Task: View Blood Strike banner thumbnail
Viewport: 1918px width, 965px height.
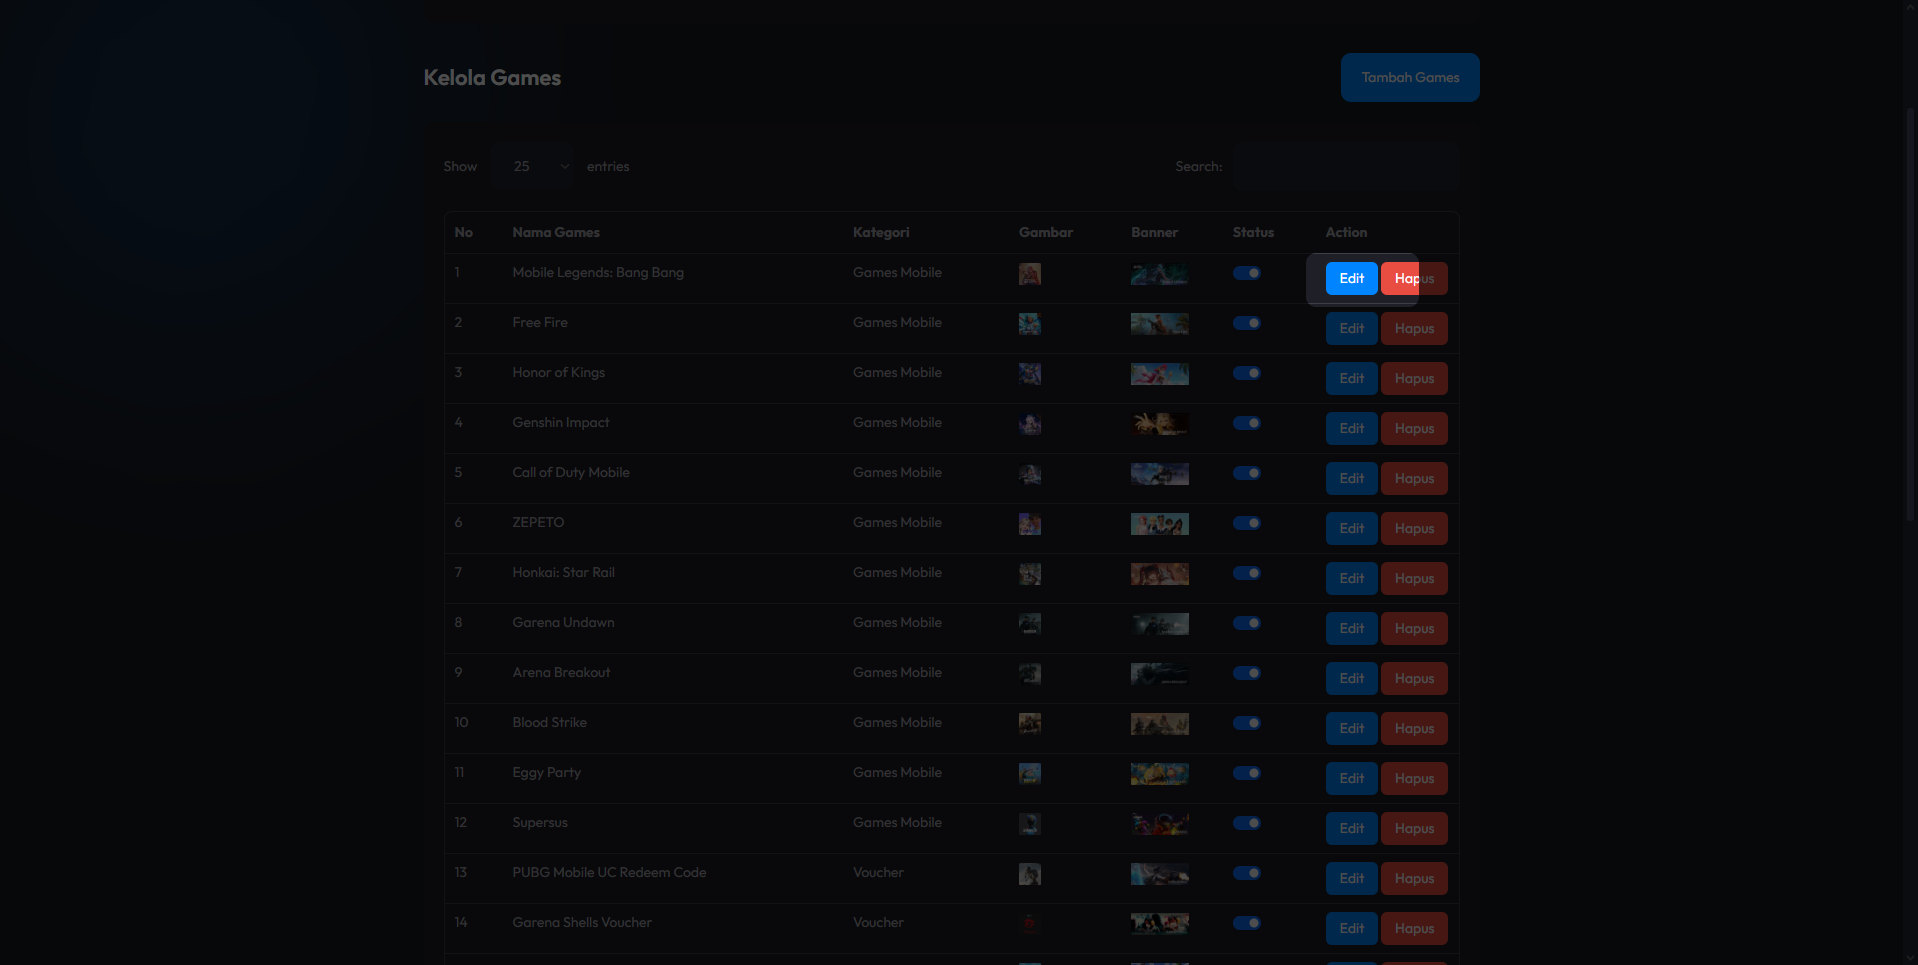Action: click(x=1159, y=724)
